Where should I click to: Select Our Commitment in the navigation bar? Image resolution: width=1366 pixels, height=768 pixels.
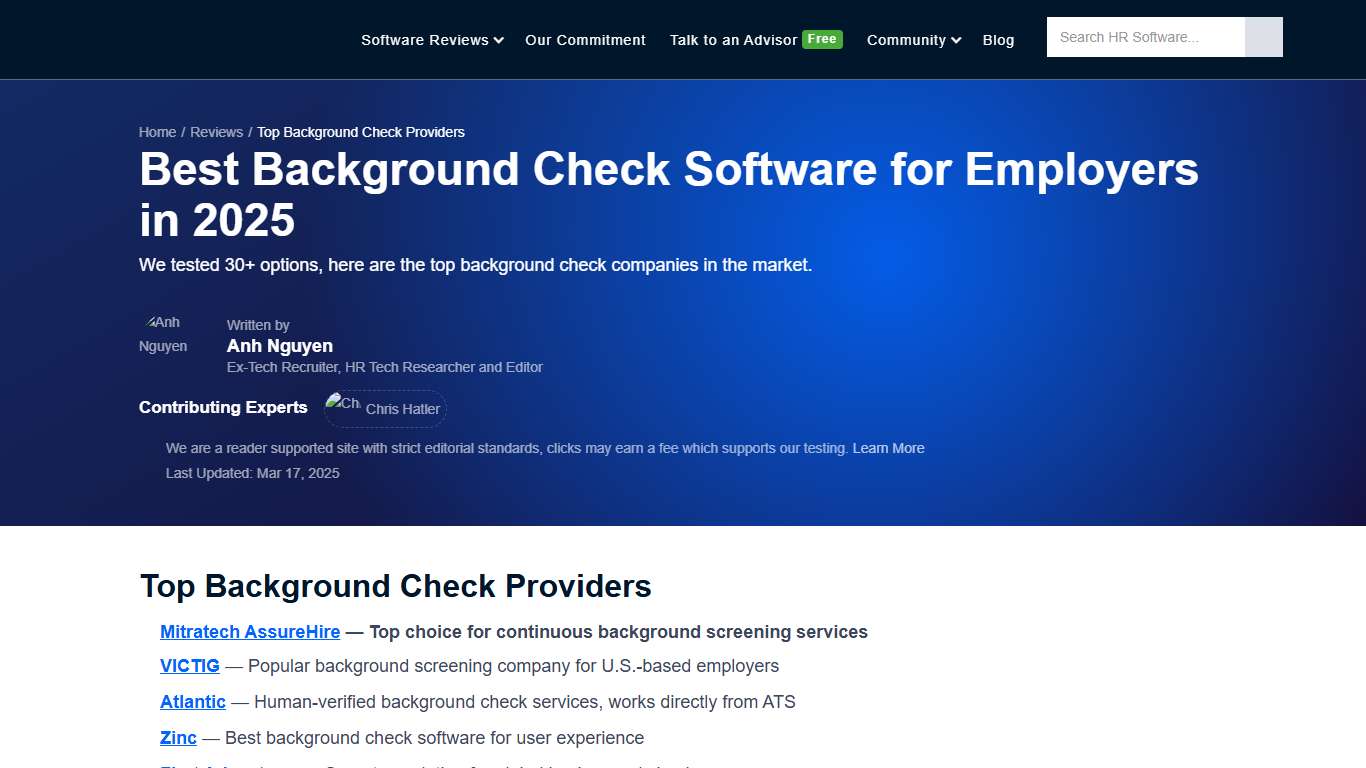(585, 40)
